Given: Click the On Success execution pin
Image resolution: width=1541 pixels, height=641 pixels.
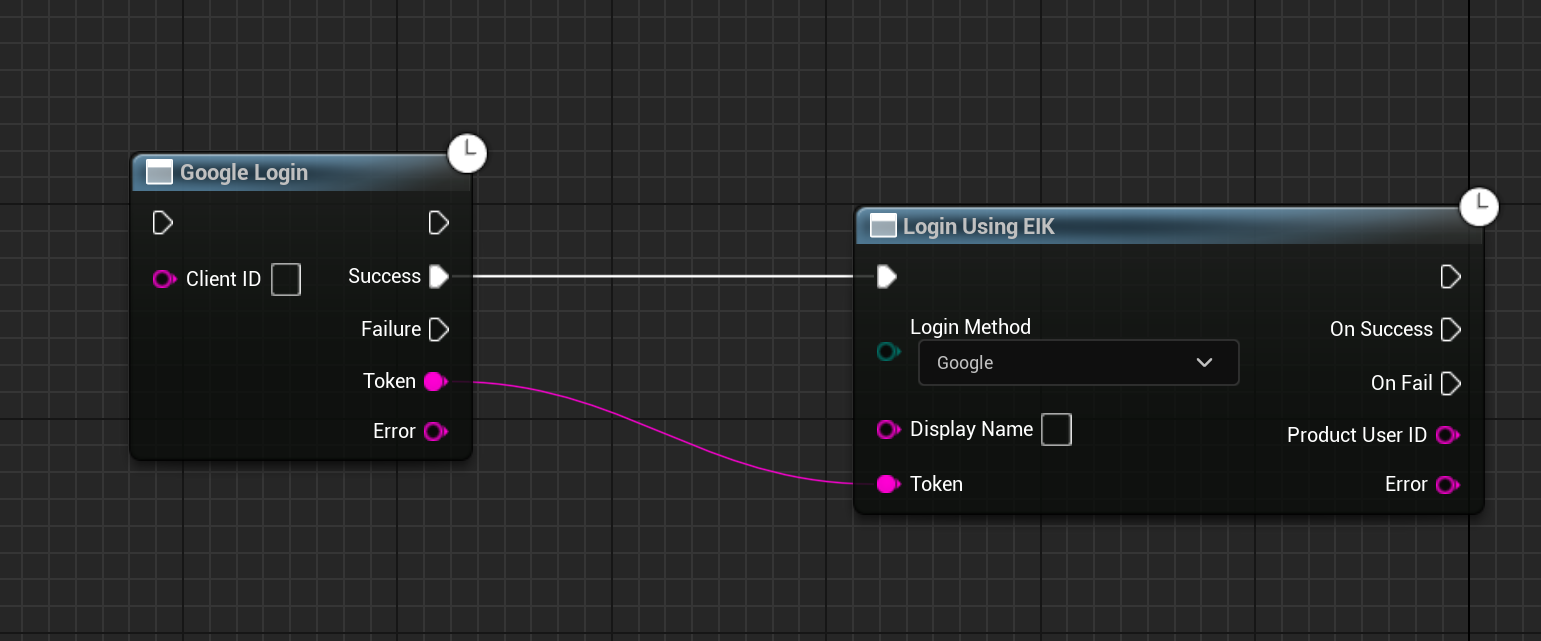Looking at the screenshot, I should point(1450,329).
